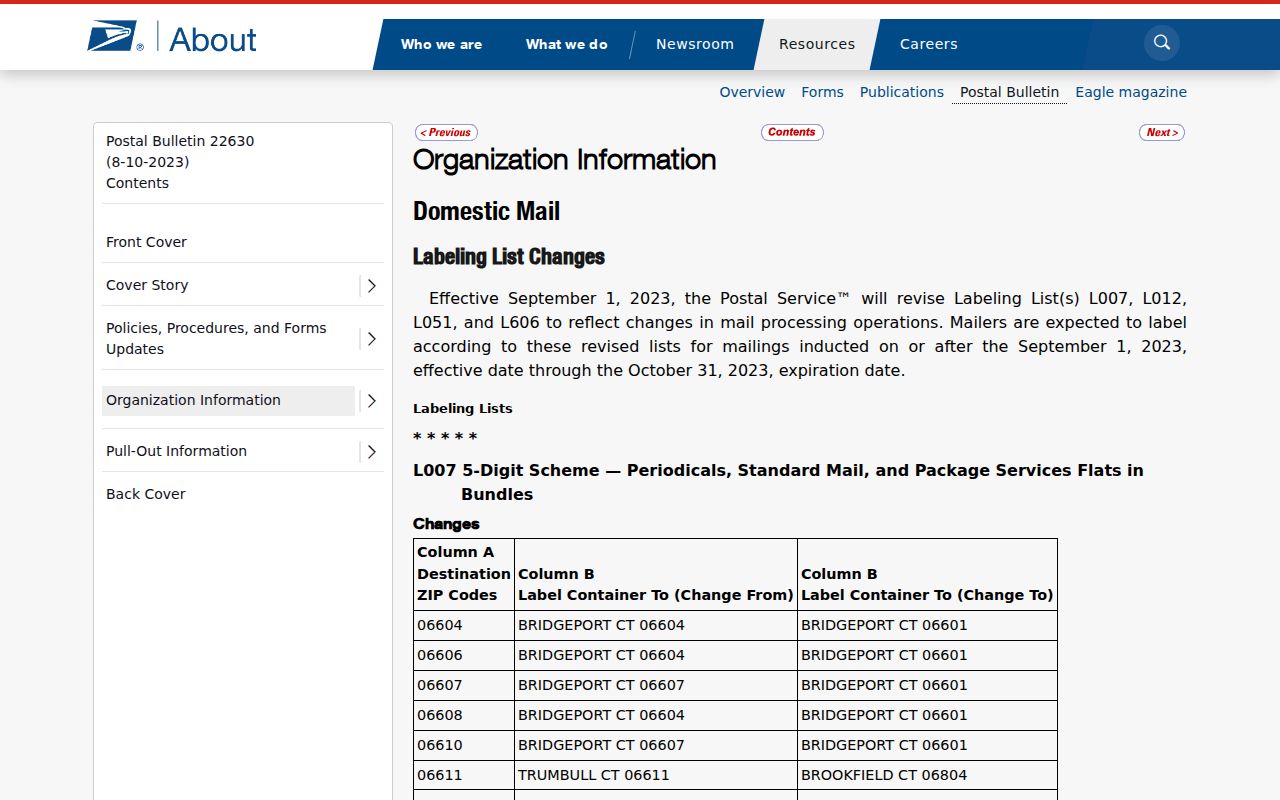The width and height of the screenshot is (1280, 800).
Task: Click ZIP code cell 06608
Action: [x=464, y=716]
